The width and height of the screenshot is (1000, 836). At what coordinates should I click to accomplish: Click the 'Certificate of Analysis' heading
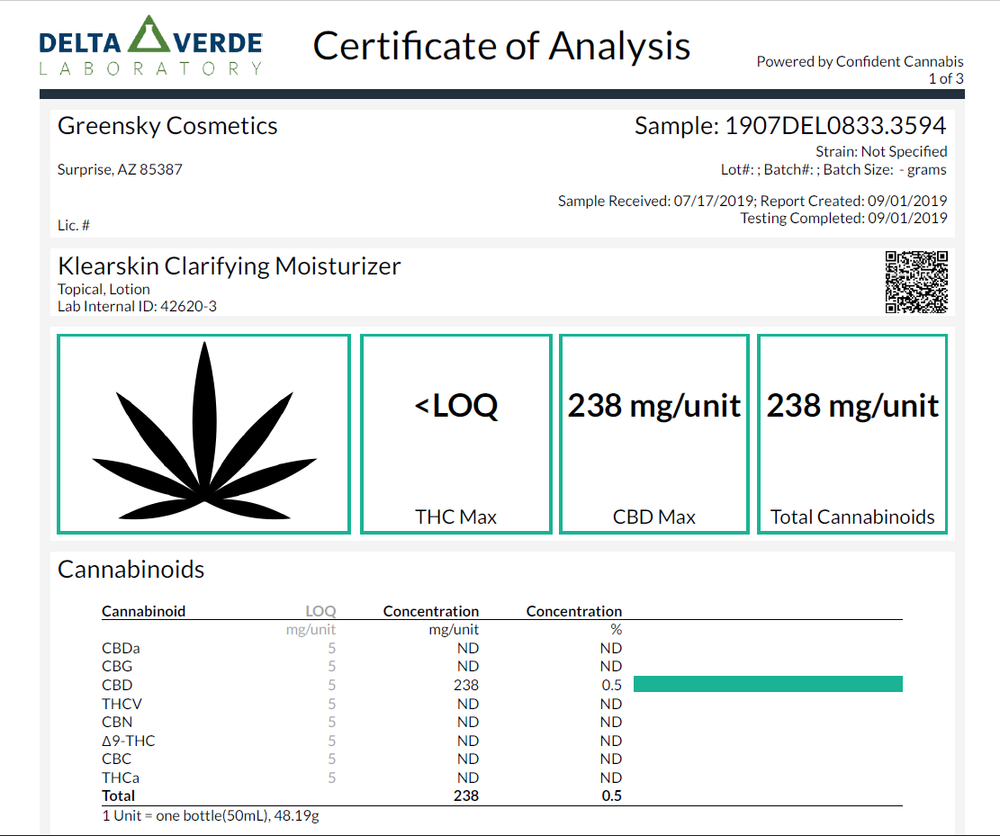click(501, 46)
